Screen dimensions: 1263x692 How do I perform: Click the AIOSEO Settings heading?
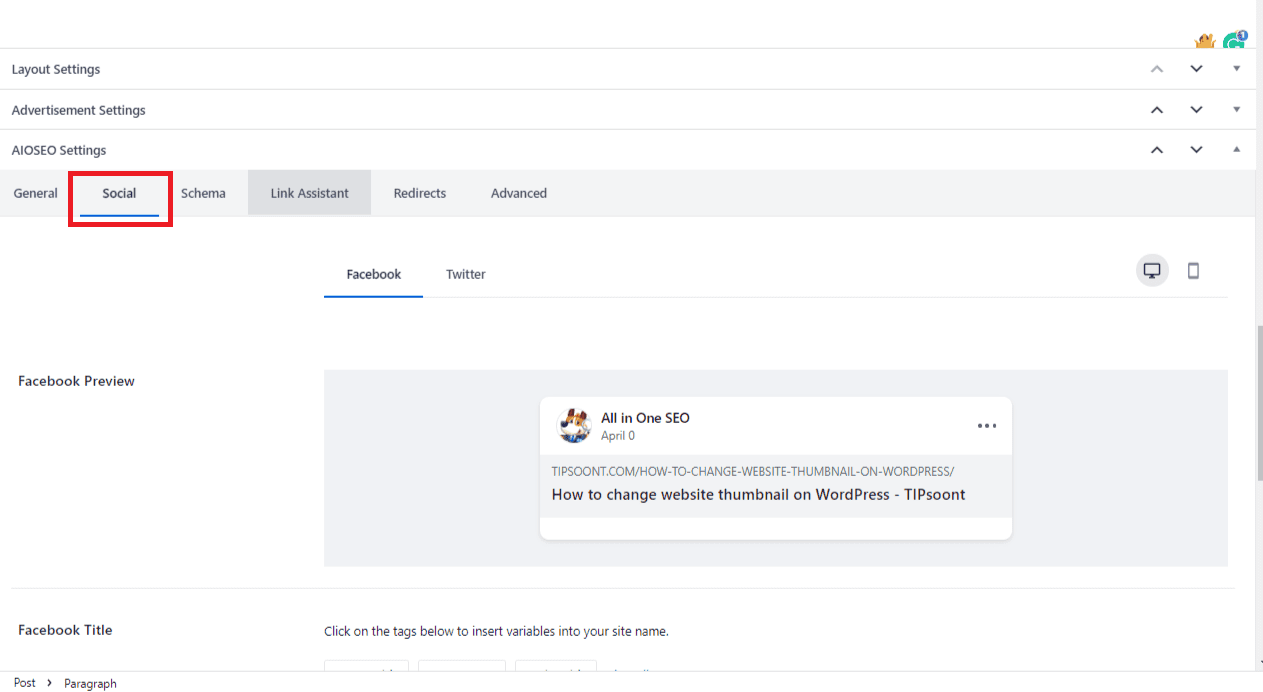59,150
